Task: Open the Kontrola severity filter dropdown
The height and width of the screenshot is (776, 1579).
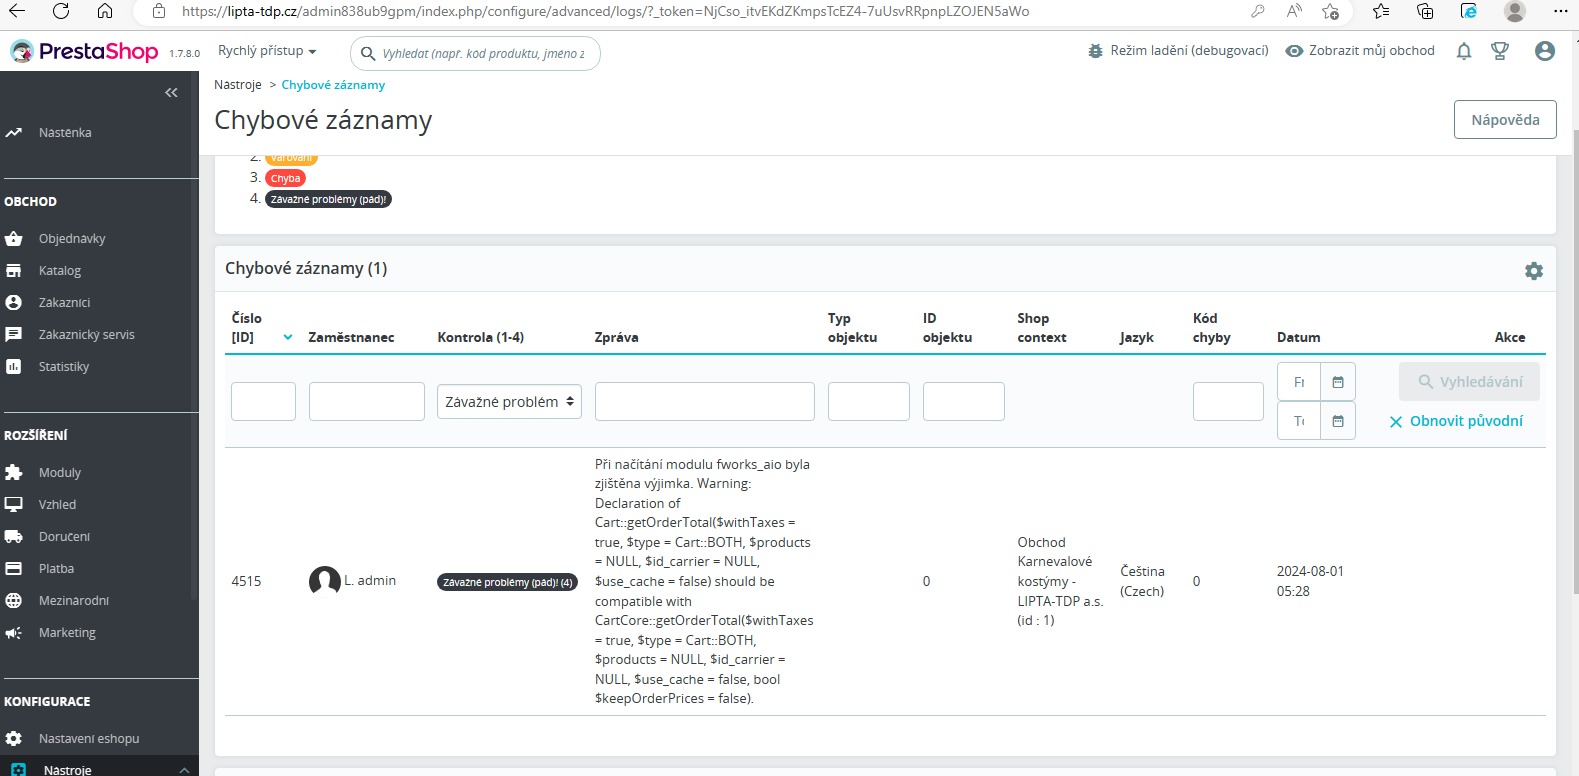Action: 509,401
